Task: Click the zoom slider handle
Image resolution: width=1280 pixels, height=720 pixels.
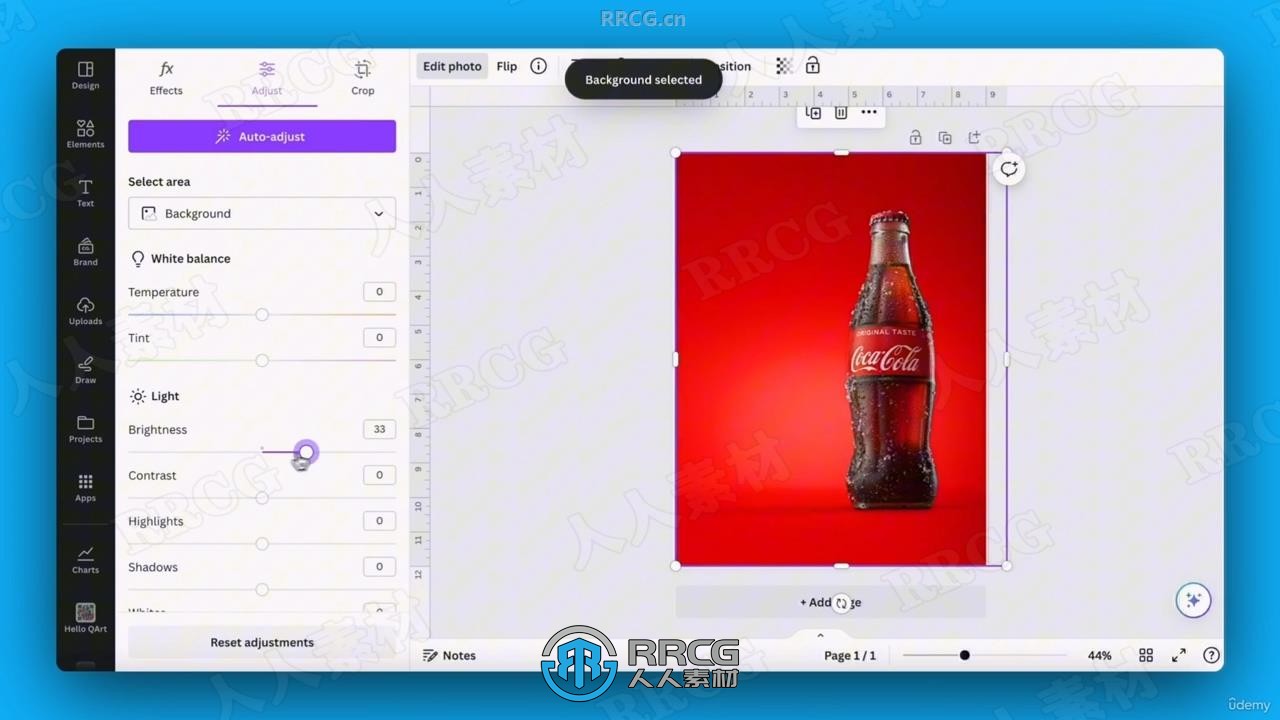Action: click(964, 655)
